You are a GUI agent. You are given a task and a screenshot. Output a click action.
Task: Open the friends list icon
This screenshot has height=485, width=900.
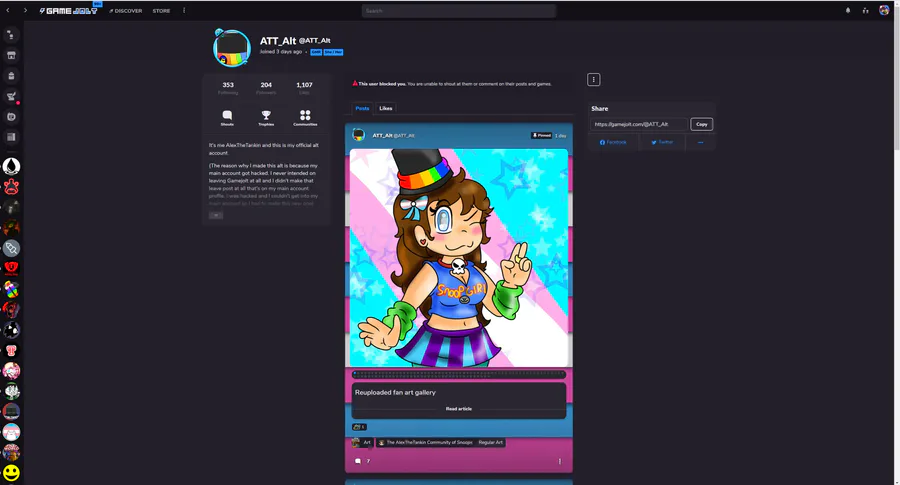pyautogui.click(x=866, y=10)
